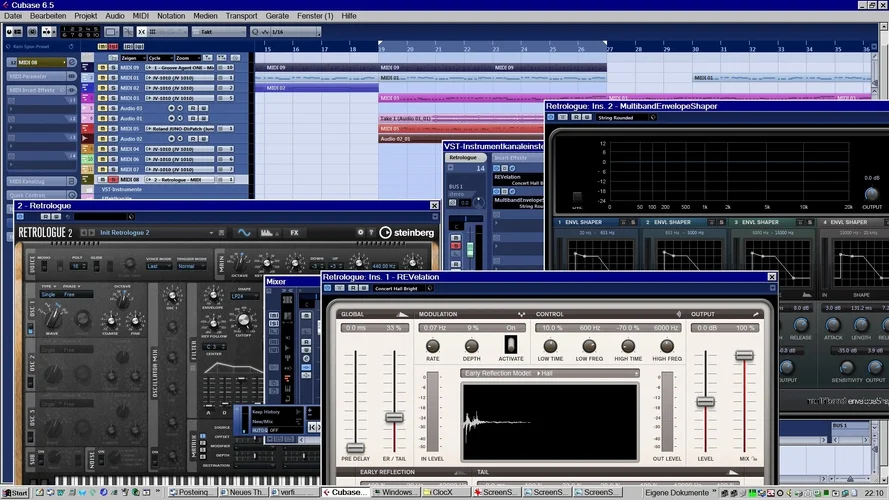Viewport: 889px width, 500px height.
Task: Open the Geräte menu
Action: [277, 16]
